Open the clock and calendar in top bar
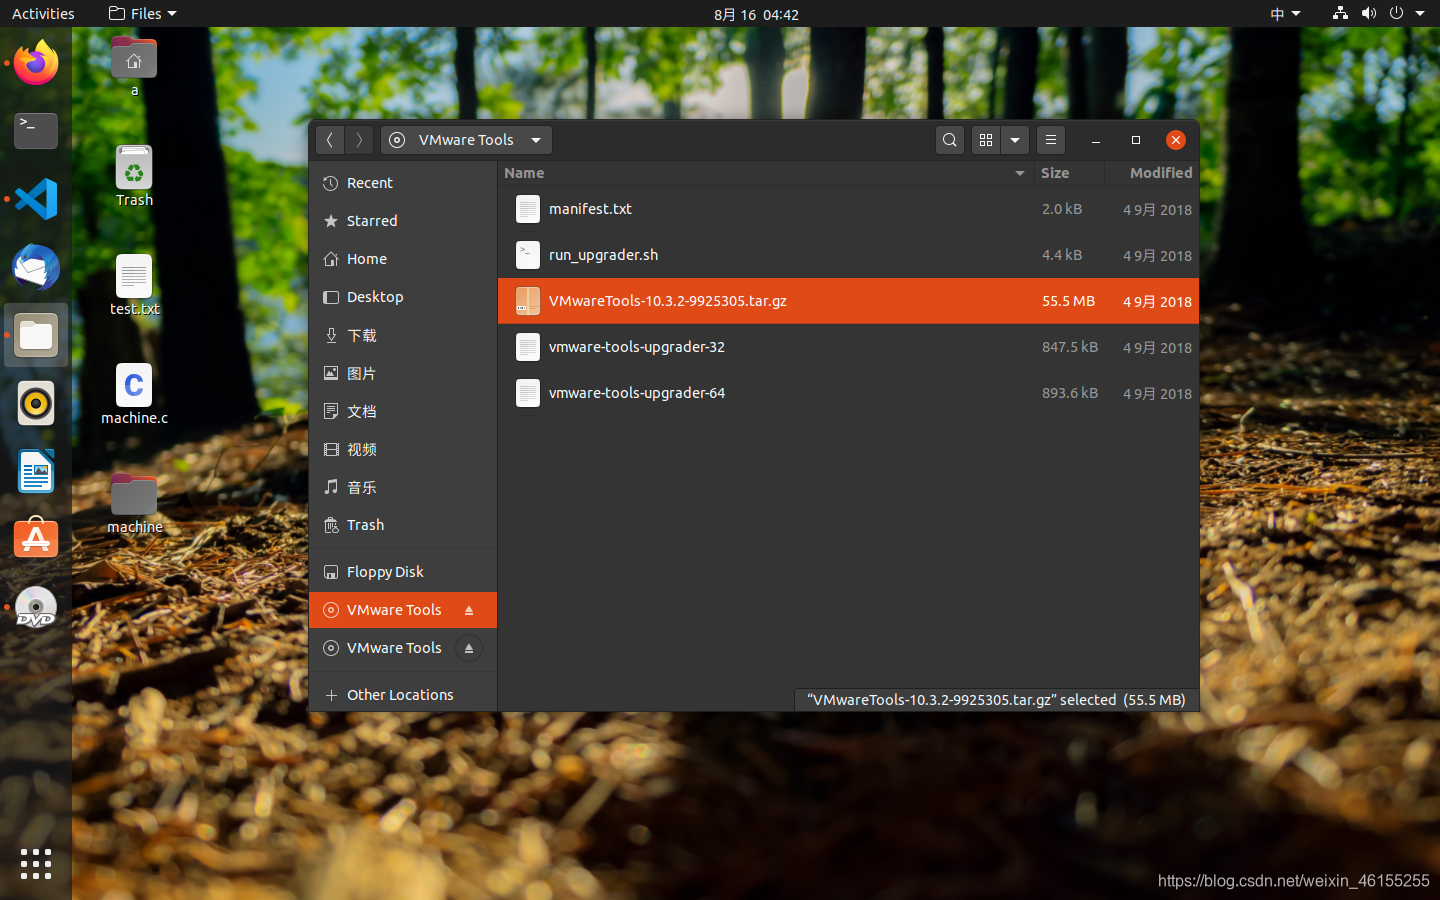 pyautogui.click(x=756, y=14)
